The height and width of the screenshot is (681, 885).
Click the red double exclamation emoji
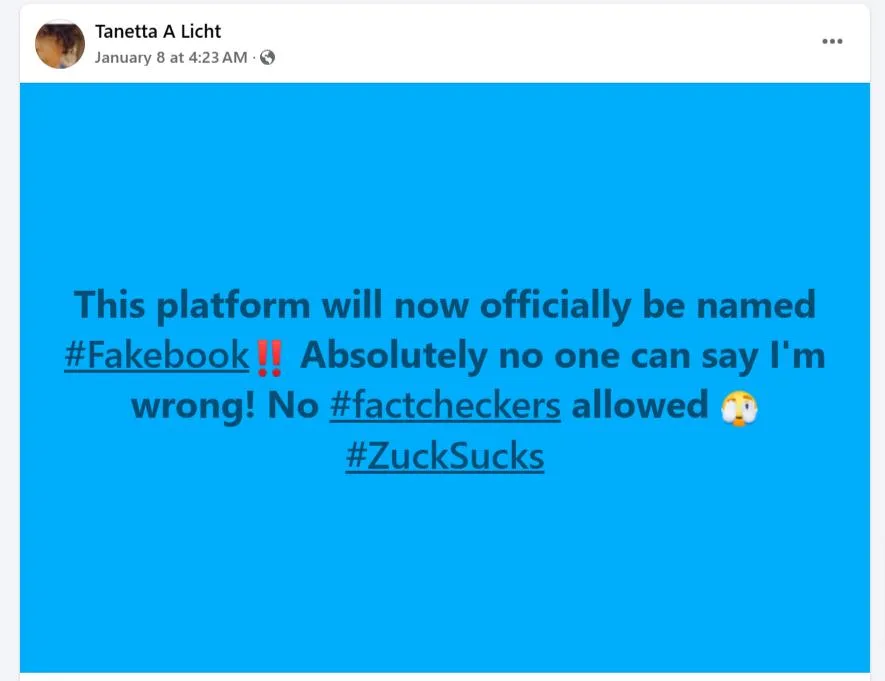tap(268, 355)
